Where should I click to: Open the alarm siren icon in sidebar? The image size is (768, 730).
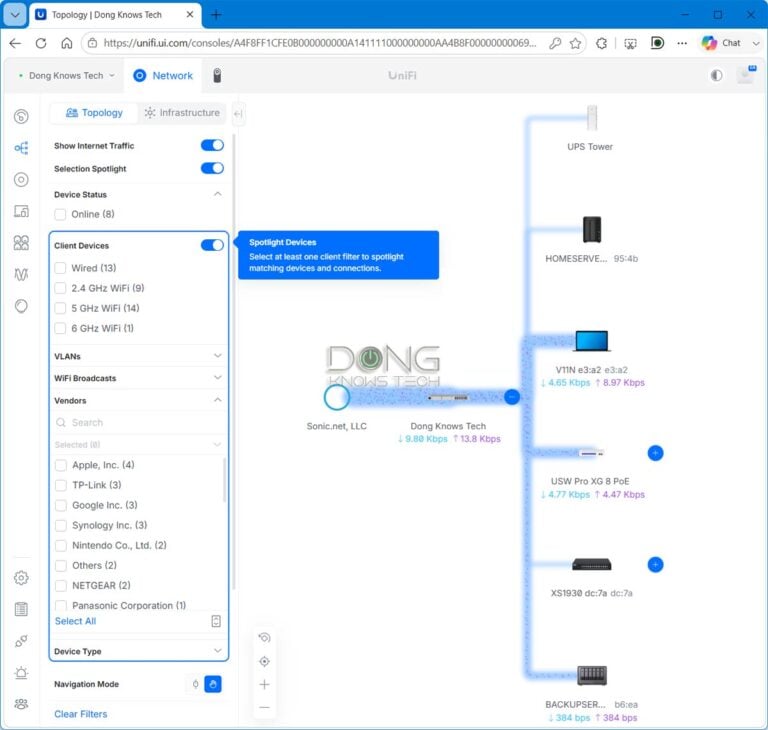(21, 673)
